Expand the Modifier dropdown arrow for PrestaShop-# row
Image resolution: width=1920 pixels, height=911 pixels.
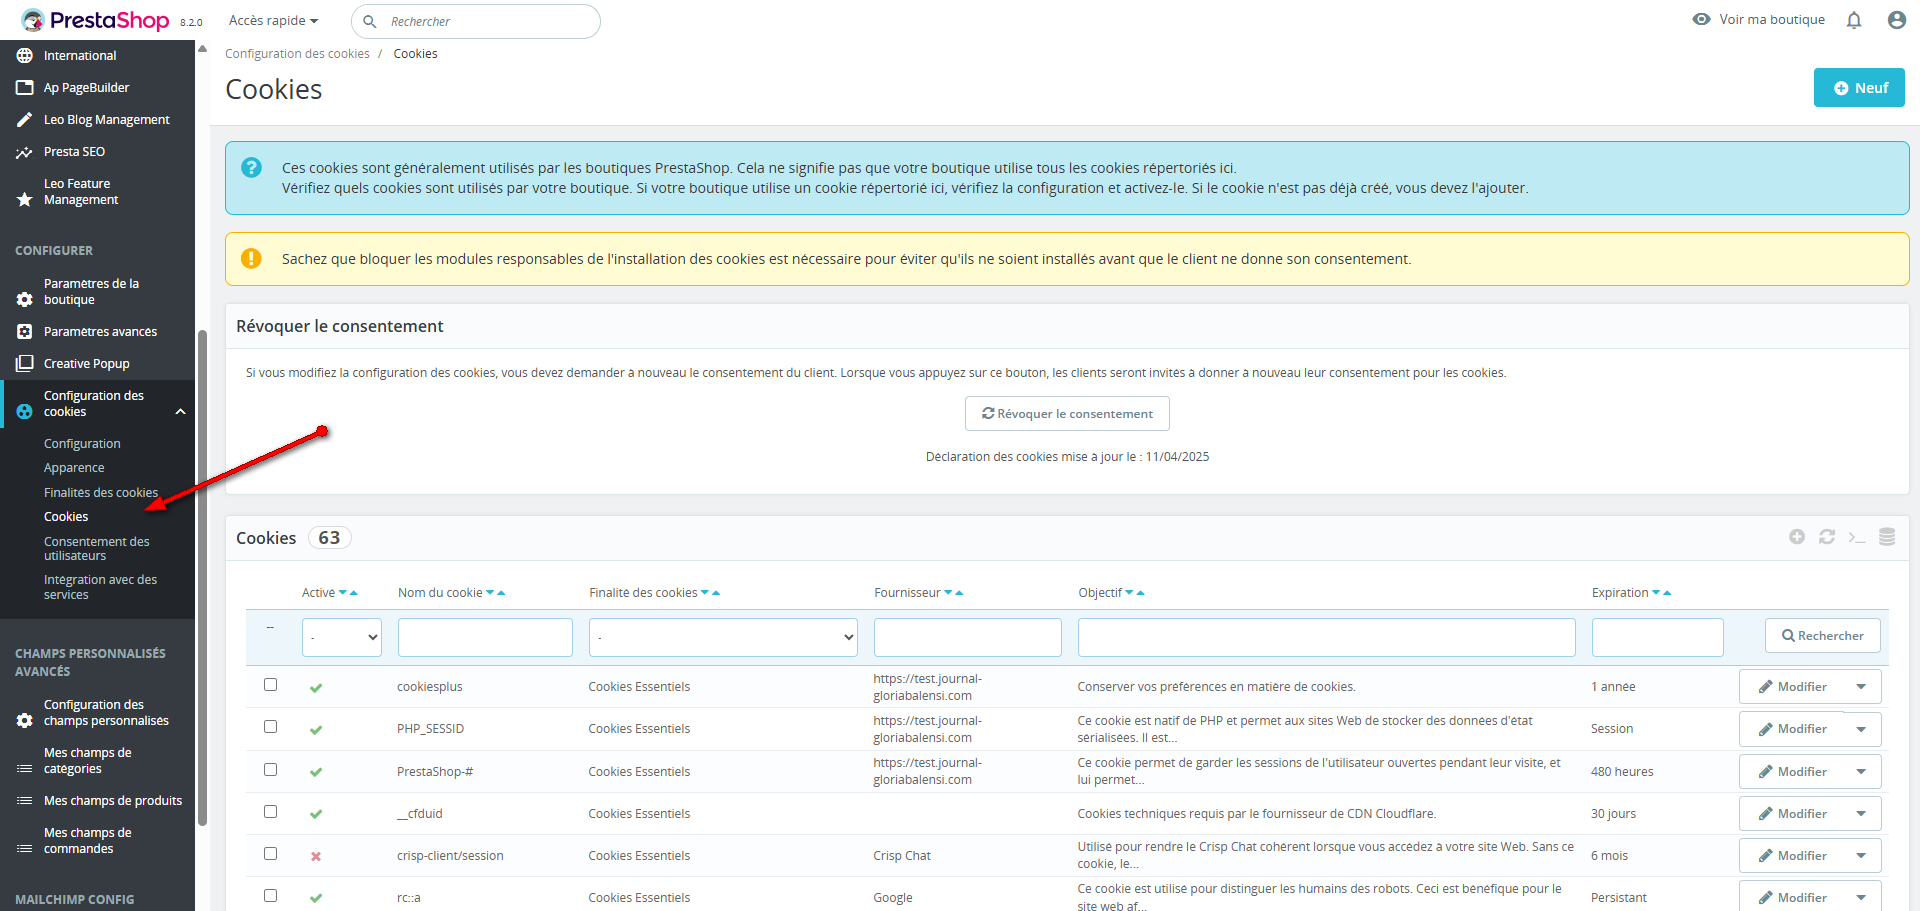click(x=1861, y=772)
